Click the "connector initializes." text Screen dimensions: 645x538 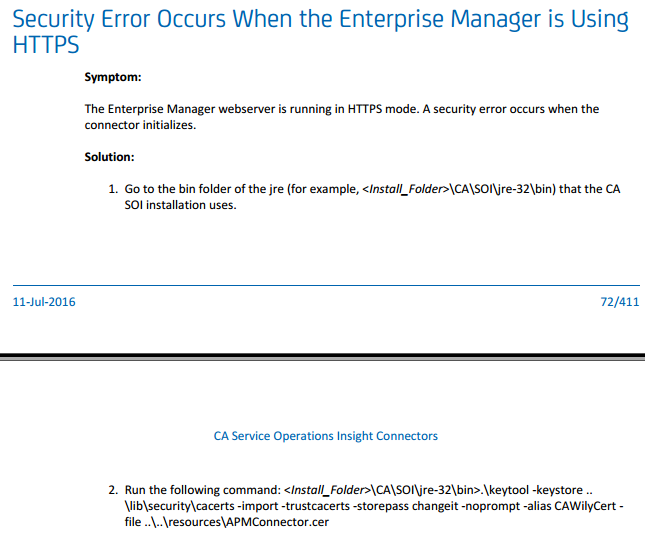coord(140,125)
